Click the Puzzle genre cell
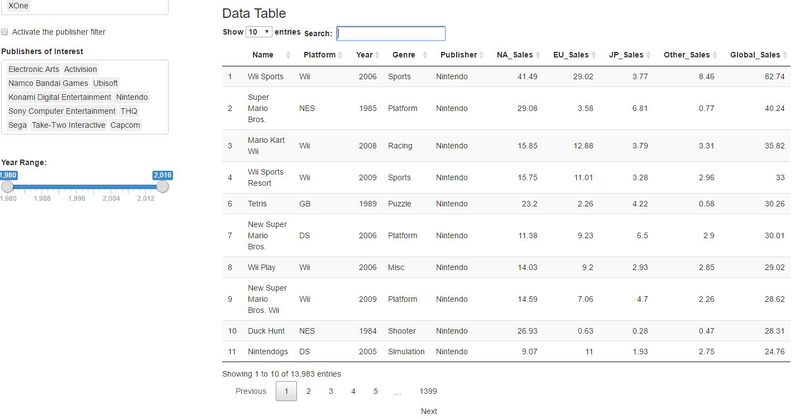This screenshot has width=800, height=419. (399, 204)
